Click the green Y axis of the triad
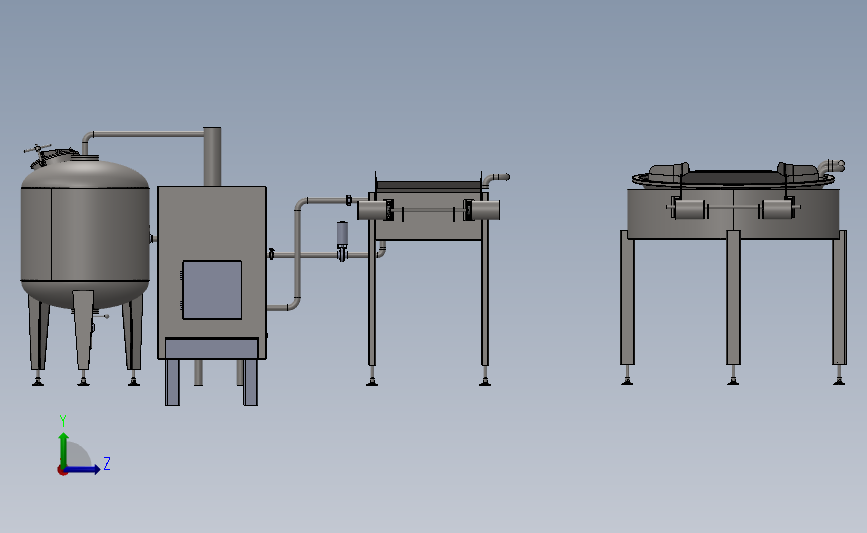The width and height of the screenshot is (867, 533). 64,450
